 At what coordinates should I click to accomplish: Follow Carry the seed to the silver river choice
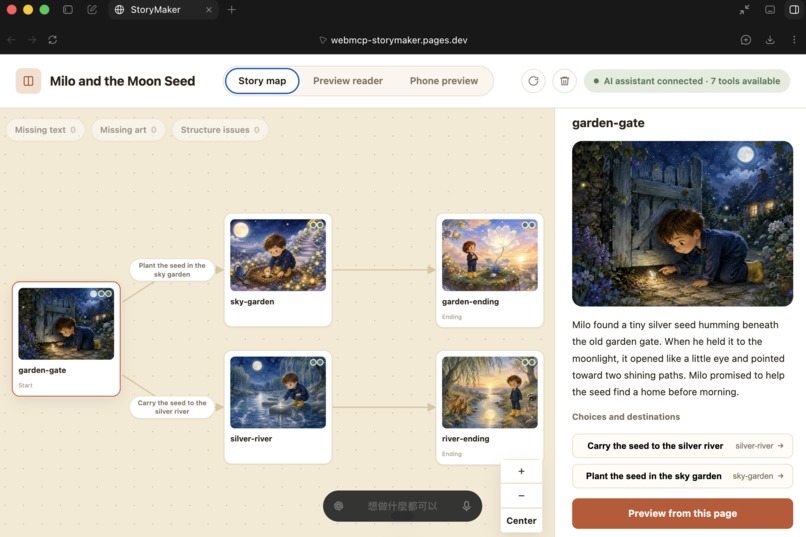pyautogui.click(x=682, y=446)
